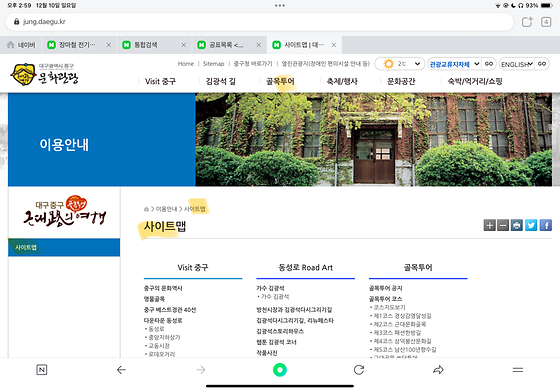
Task: Open 골목투어 공지 link
Action: click(386, 288)
